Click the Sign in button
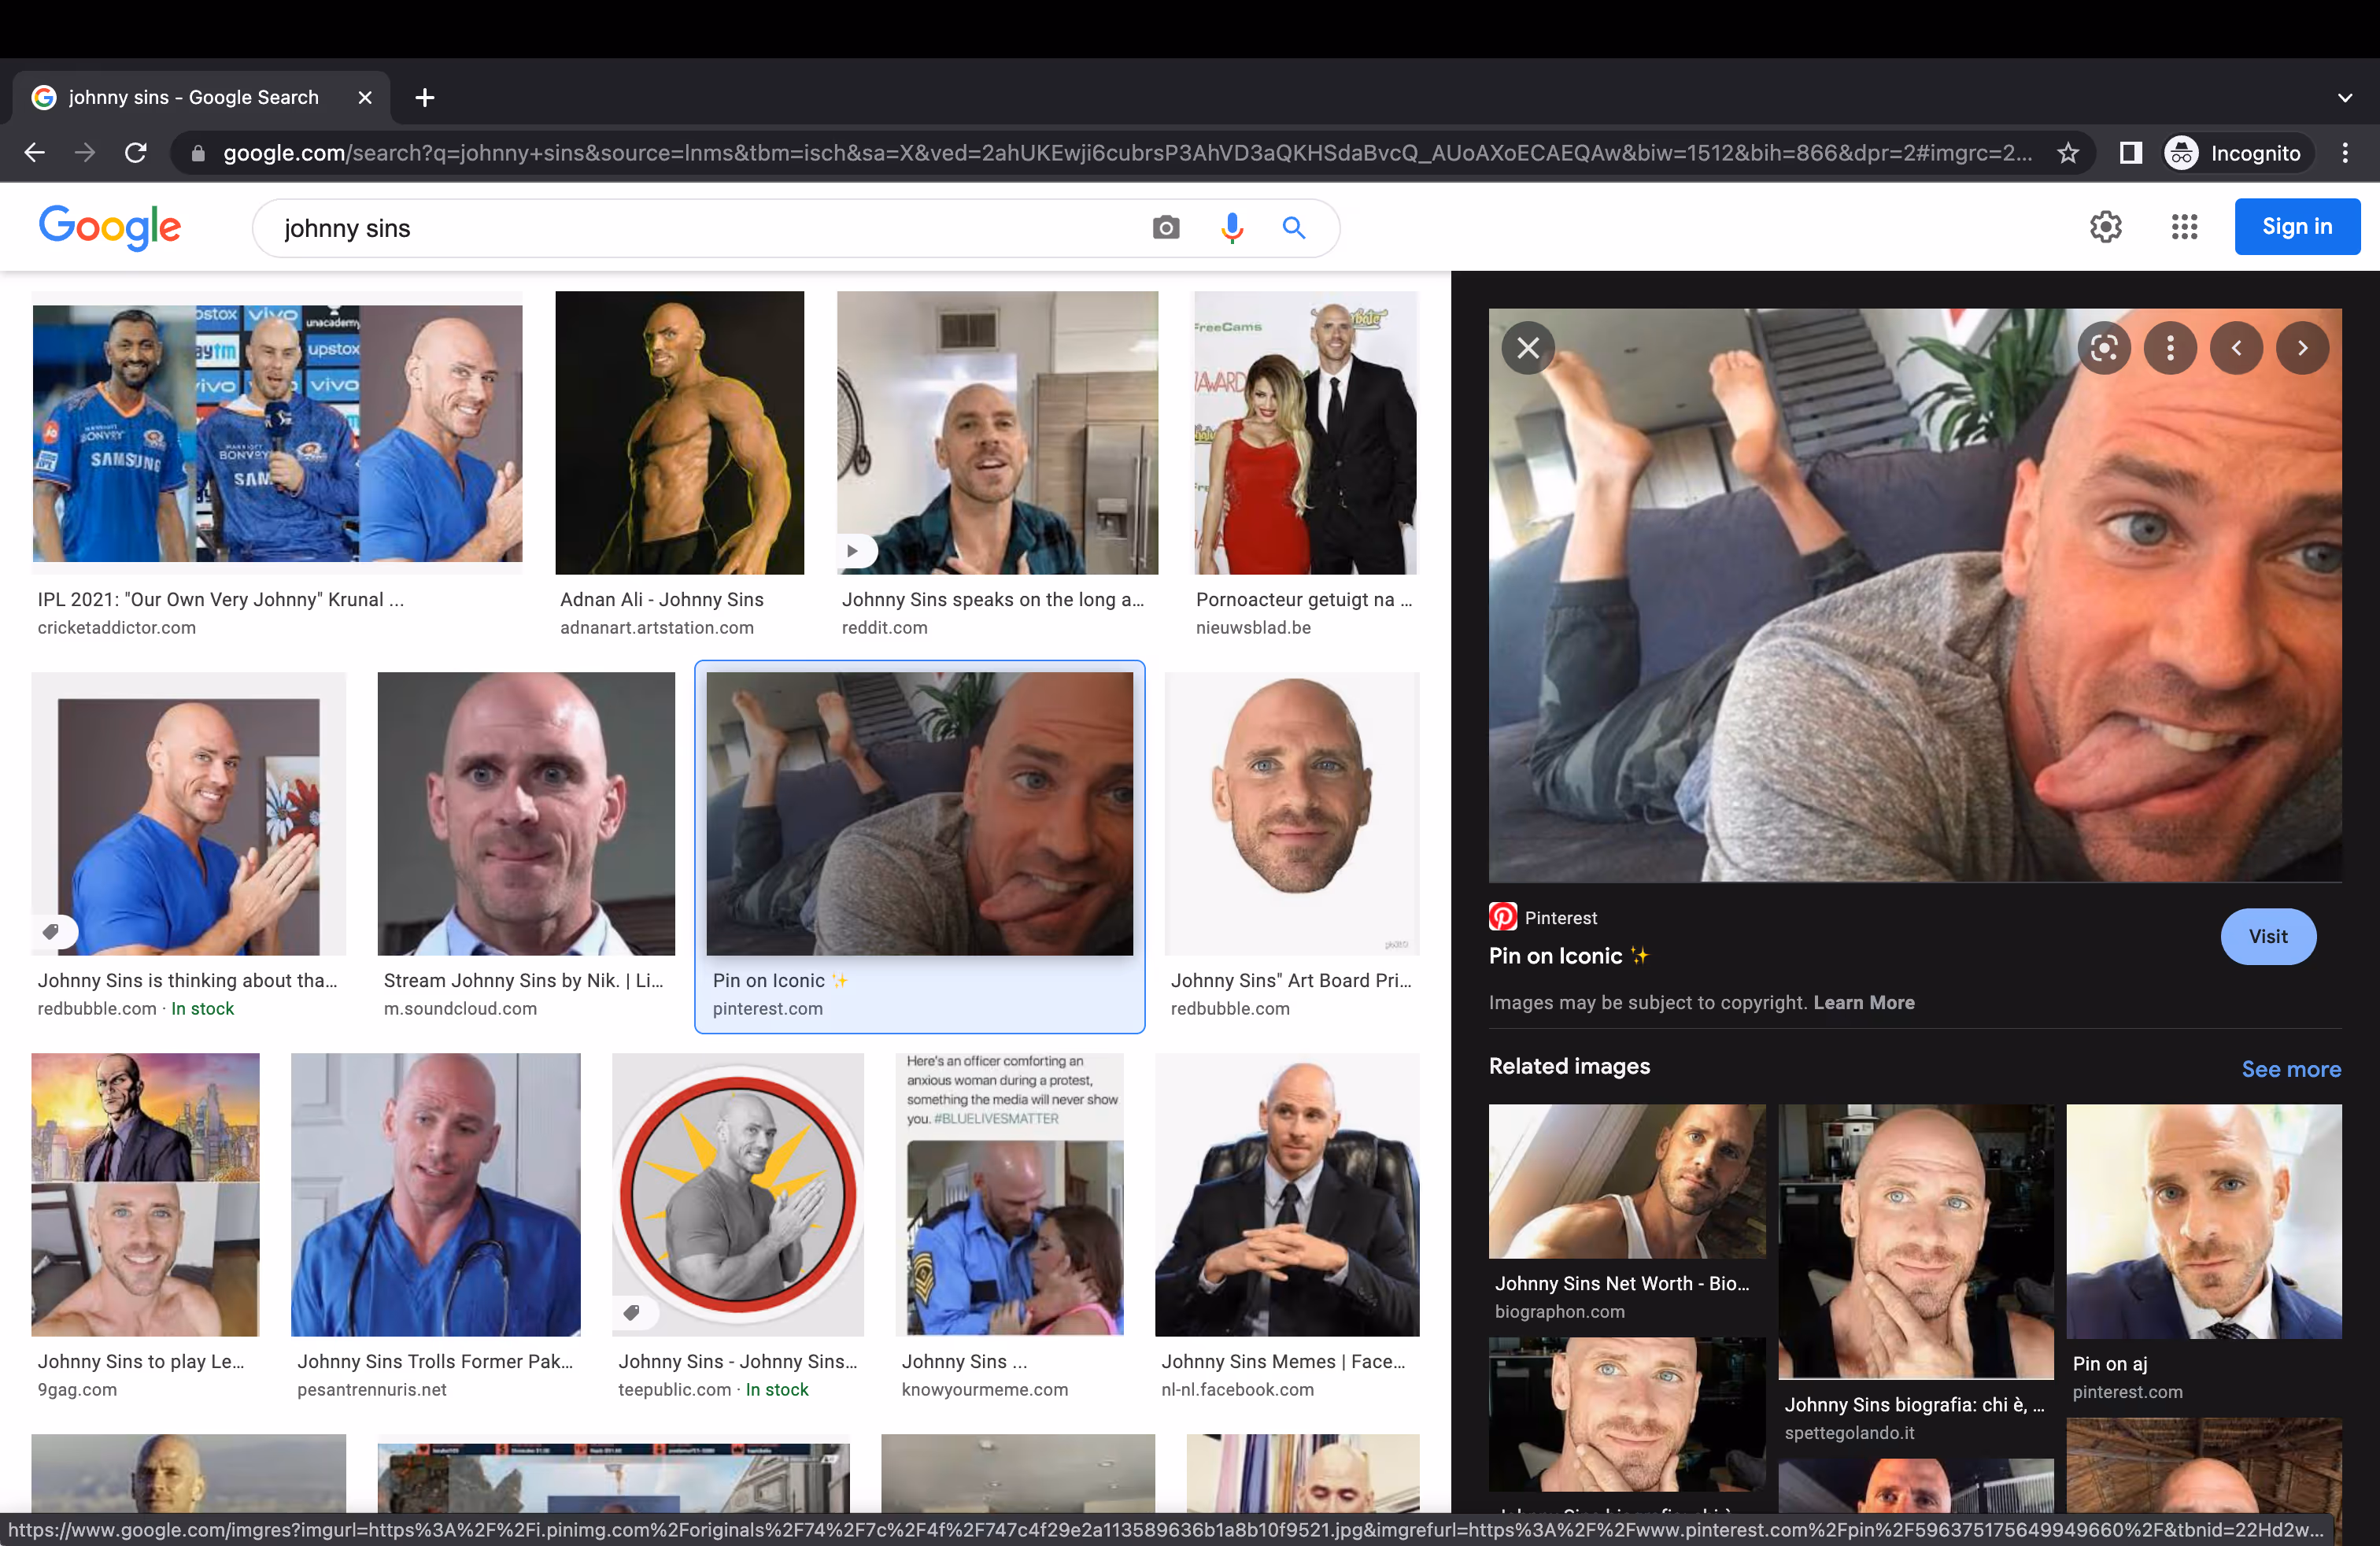2380x1546 pixels. point(2297,227)
